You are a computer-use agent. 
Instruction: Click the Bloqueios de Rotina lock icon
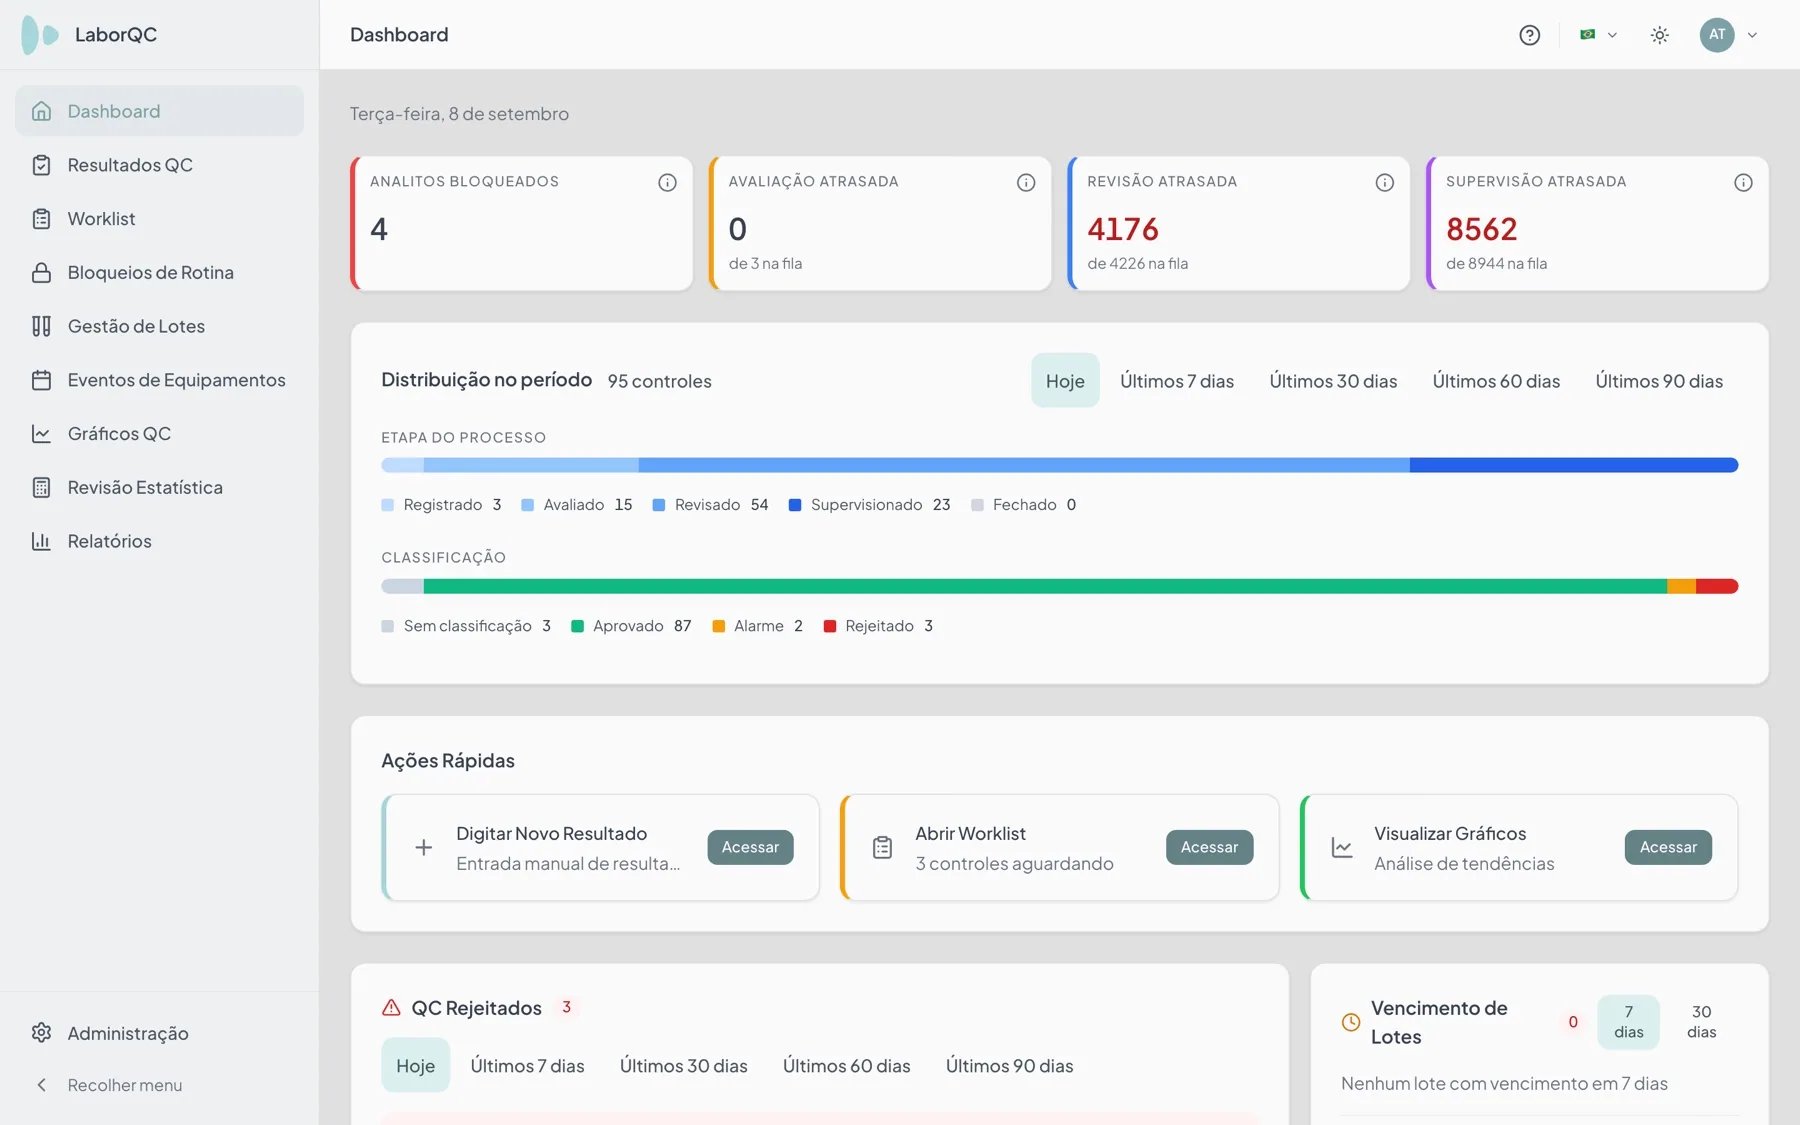pyautogui.click(x=41, y=272)
